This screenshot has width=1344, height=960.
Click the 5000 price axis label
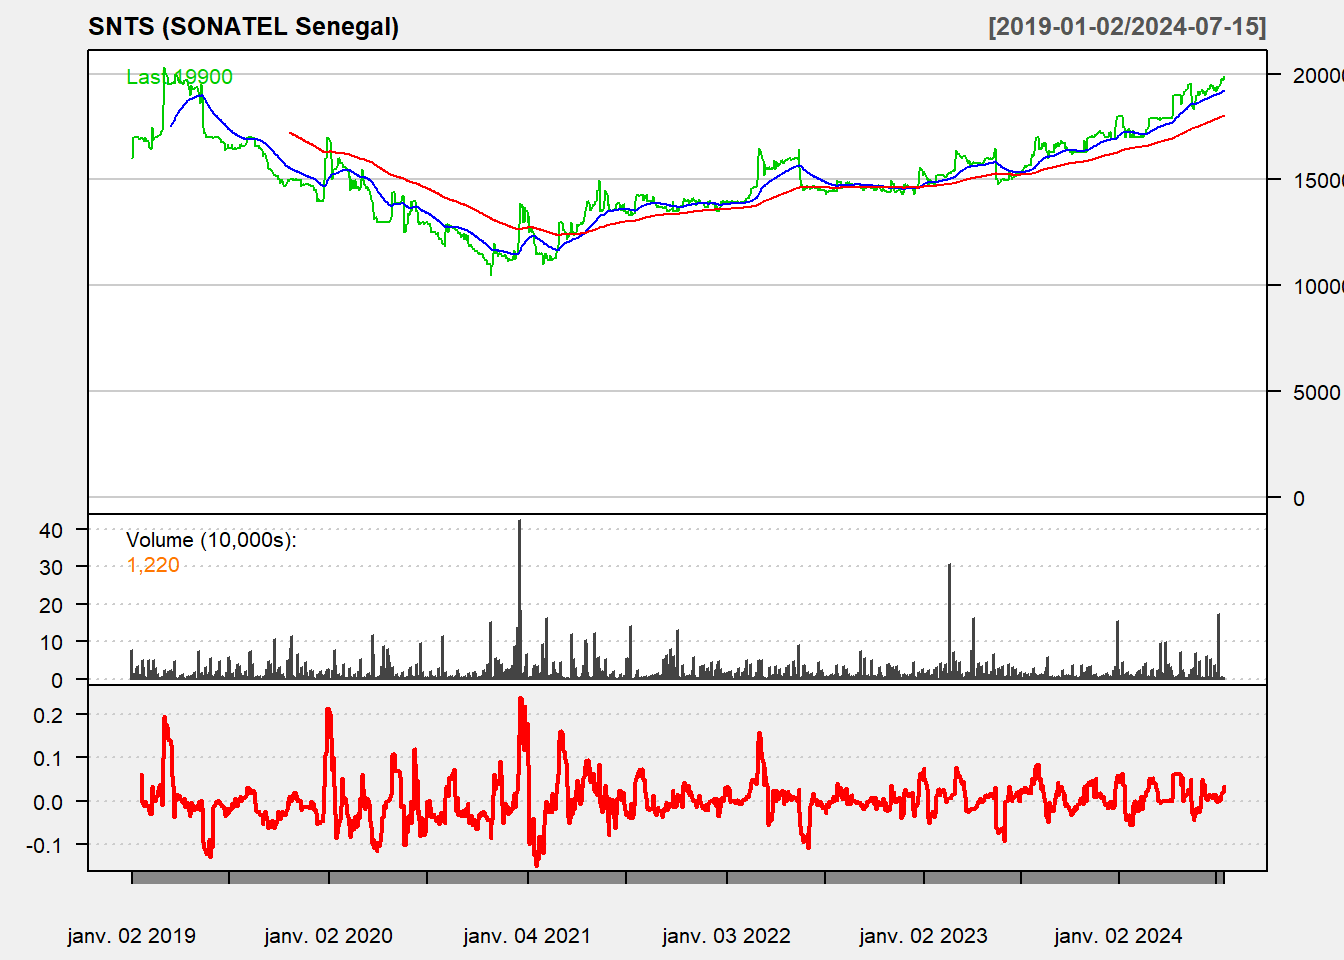click(1316, 392)
